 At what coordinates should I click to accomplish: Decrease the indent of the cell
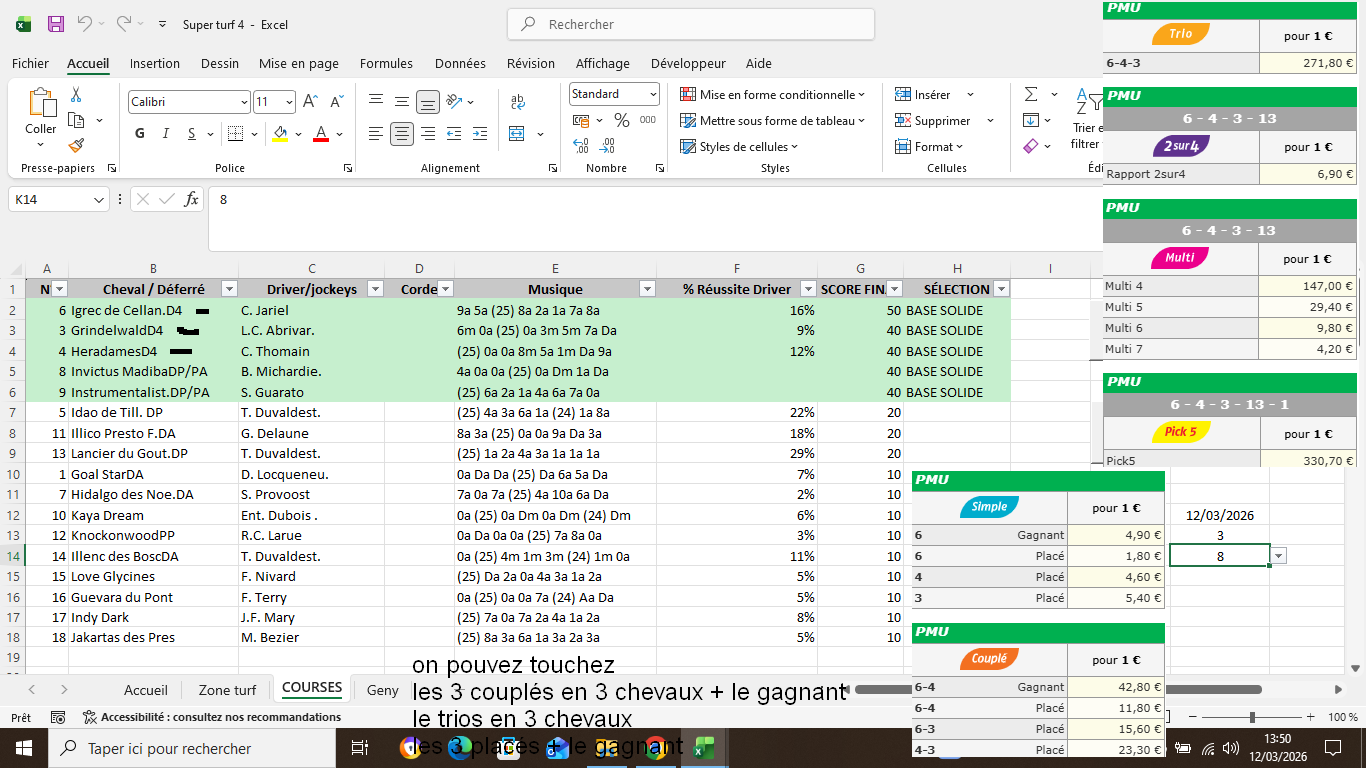pos(454,134)
